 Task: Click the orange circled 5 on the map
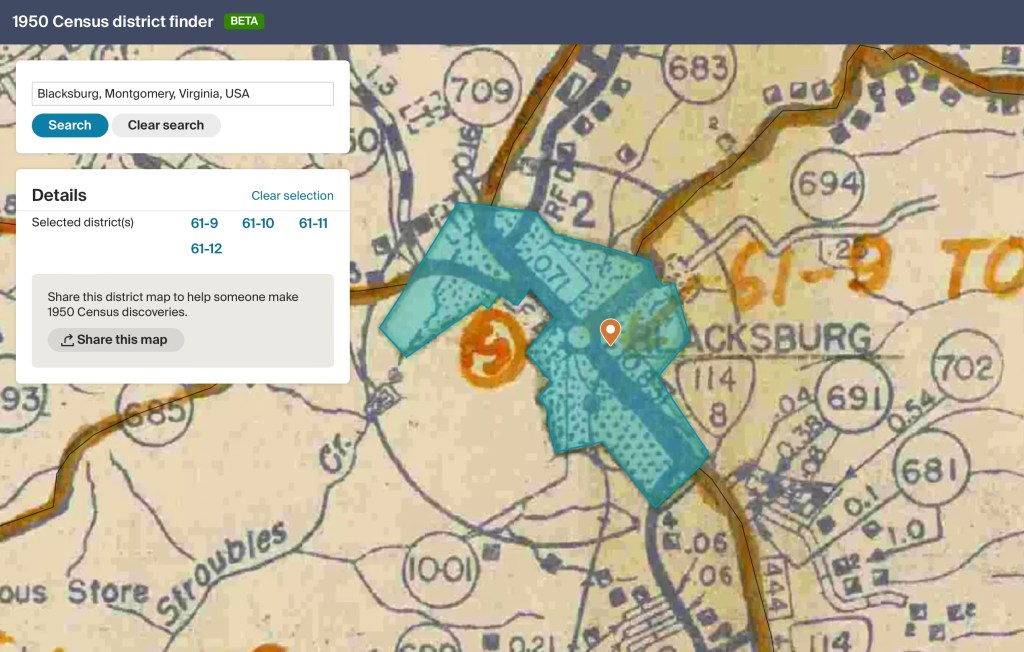492,336
